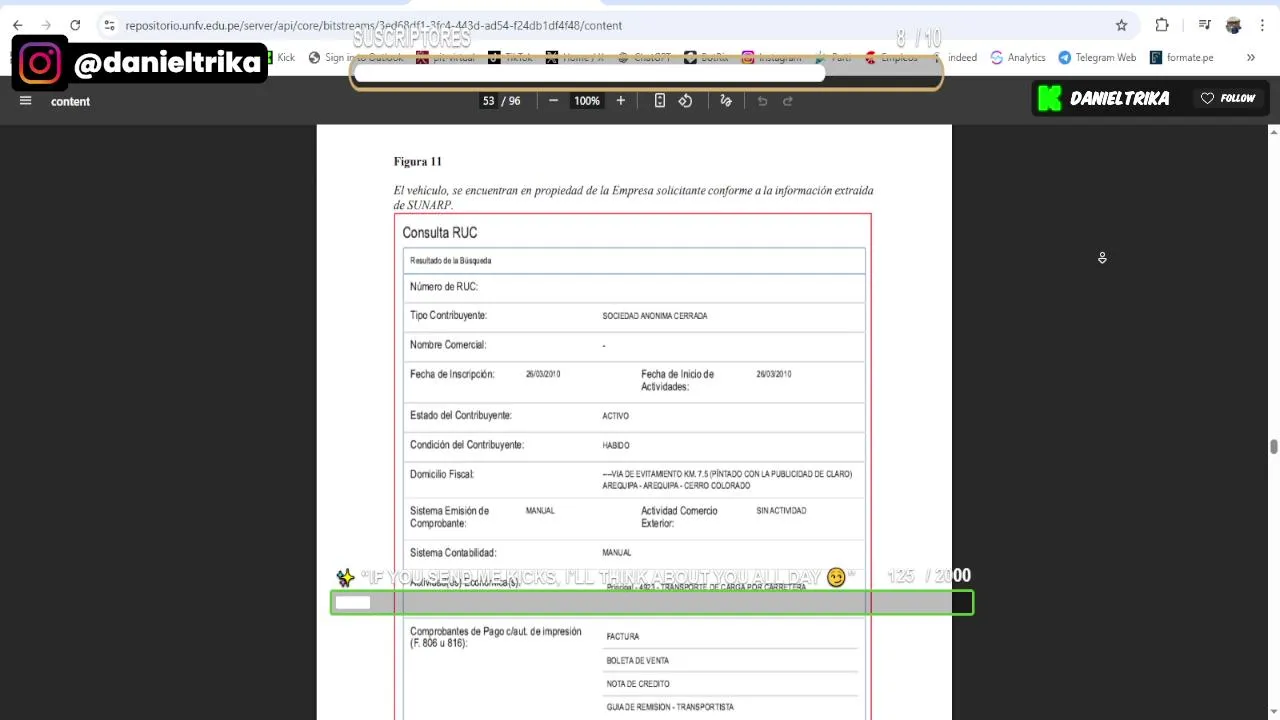The height and width of the screenshot is (720, 1280).
Task: Zoom in on the PDF document
Action: tap(620, 101)
